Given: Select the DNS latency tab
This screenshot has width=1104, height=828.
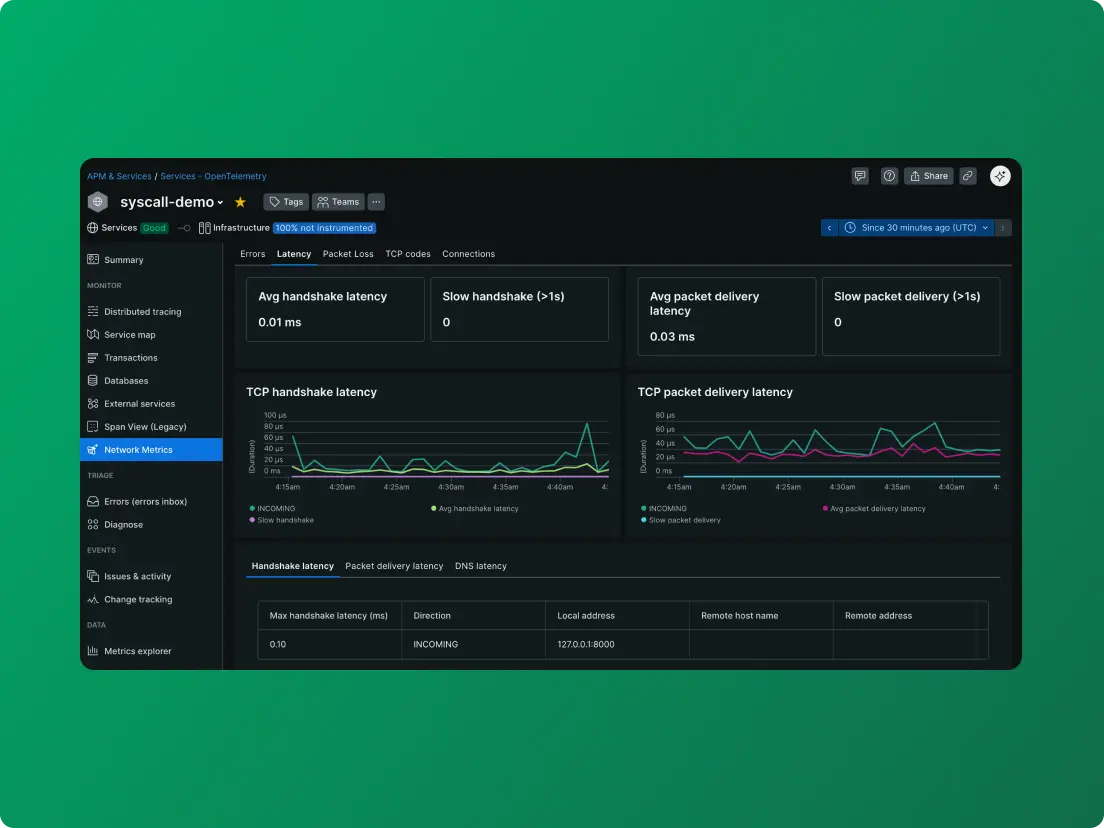Looking at the screenshot, I should pos(480,566).
